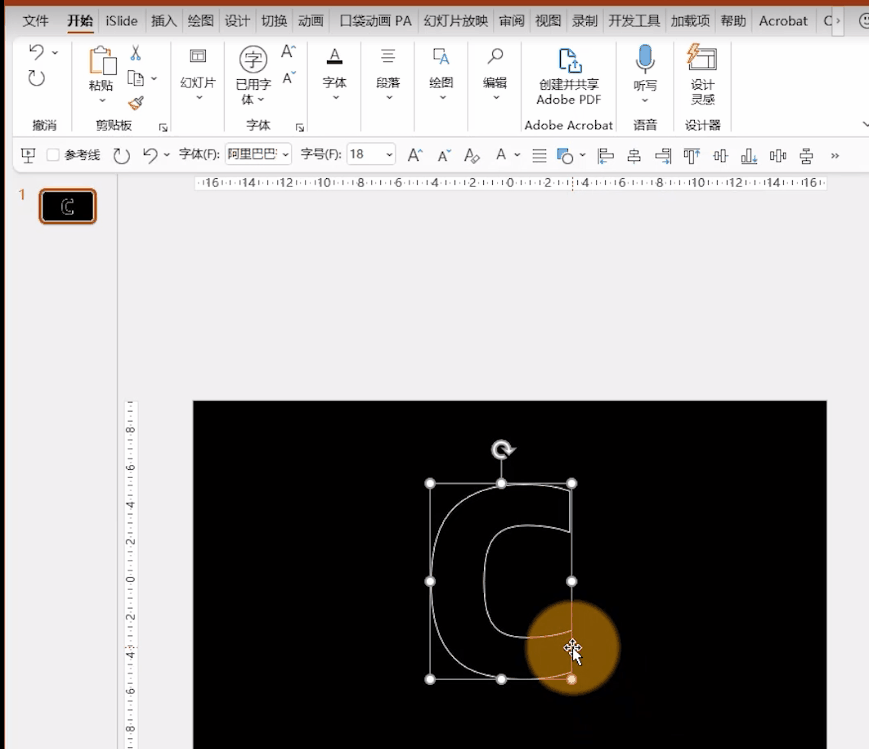
Task: Click the shapes arrange icon
Action: (x=565, y=156)
